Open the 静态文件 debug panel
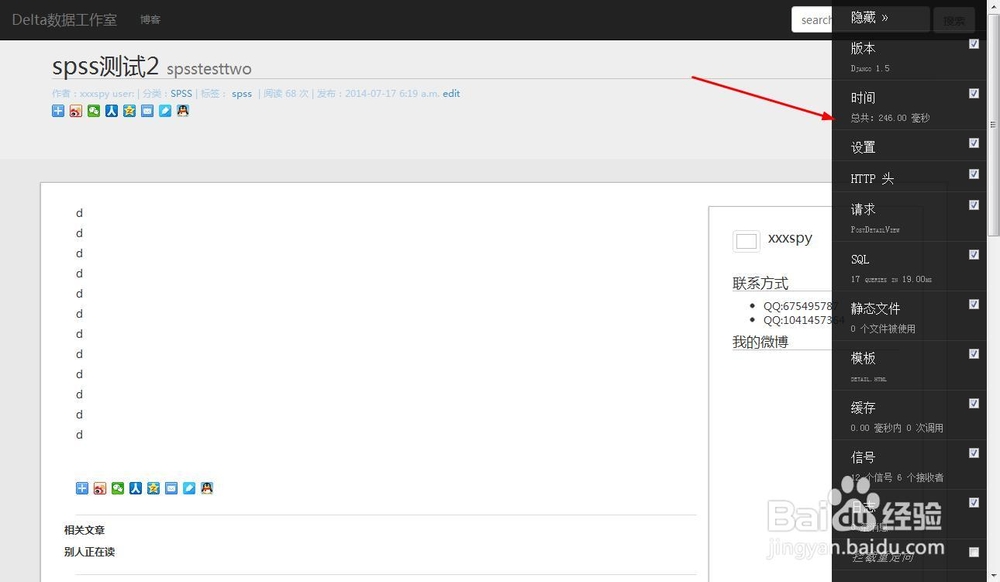The width and height of the screenshot is (1000, 582). click(x=875, y=309)
